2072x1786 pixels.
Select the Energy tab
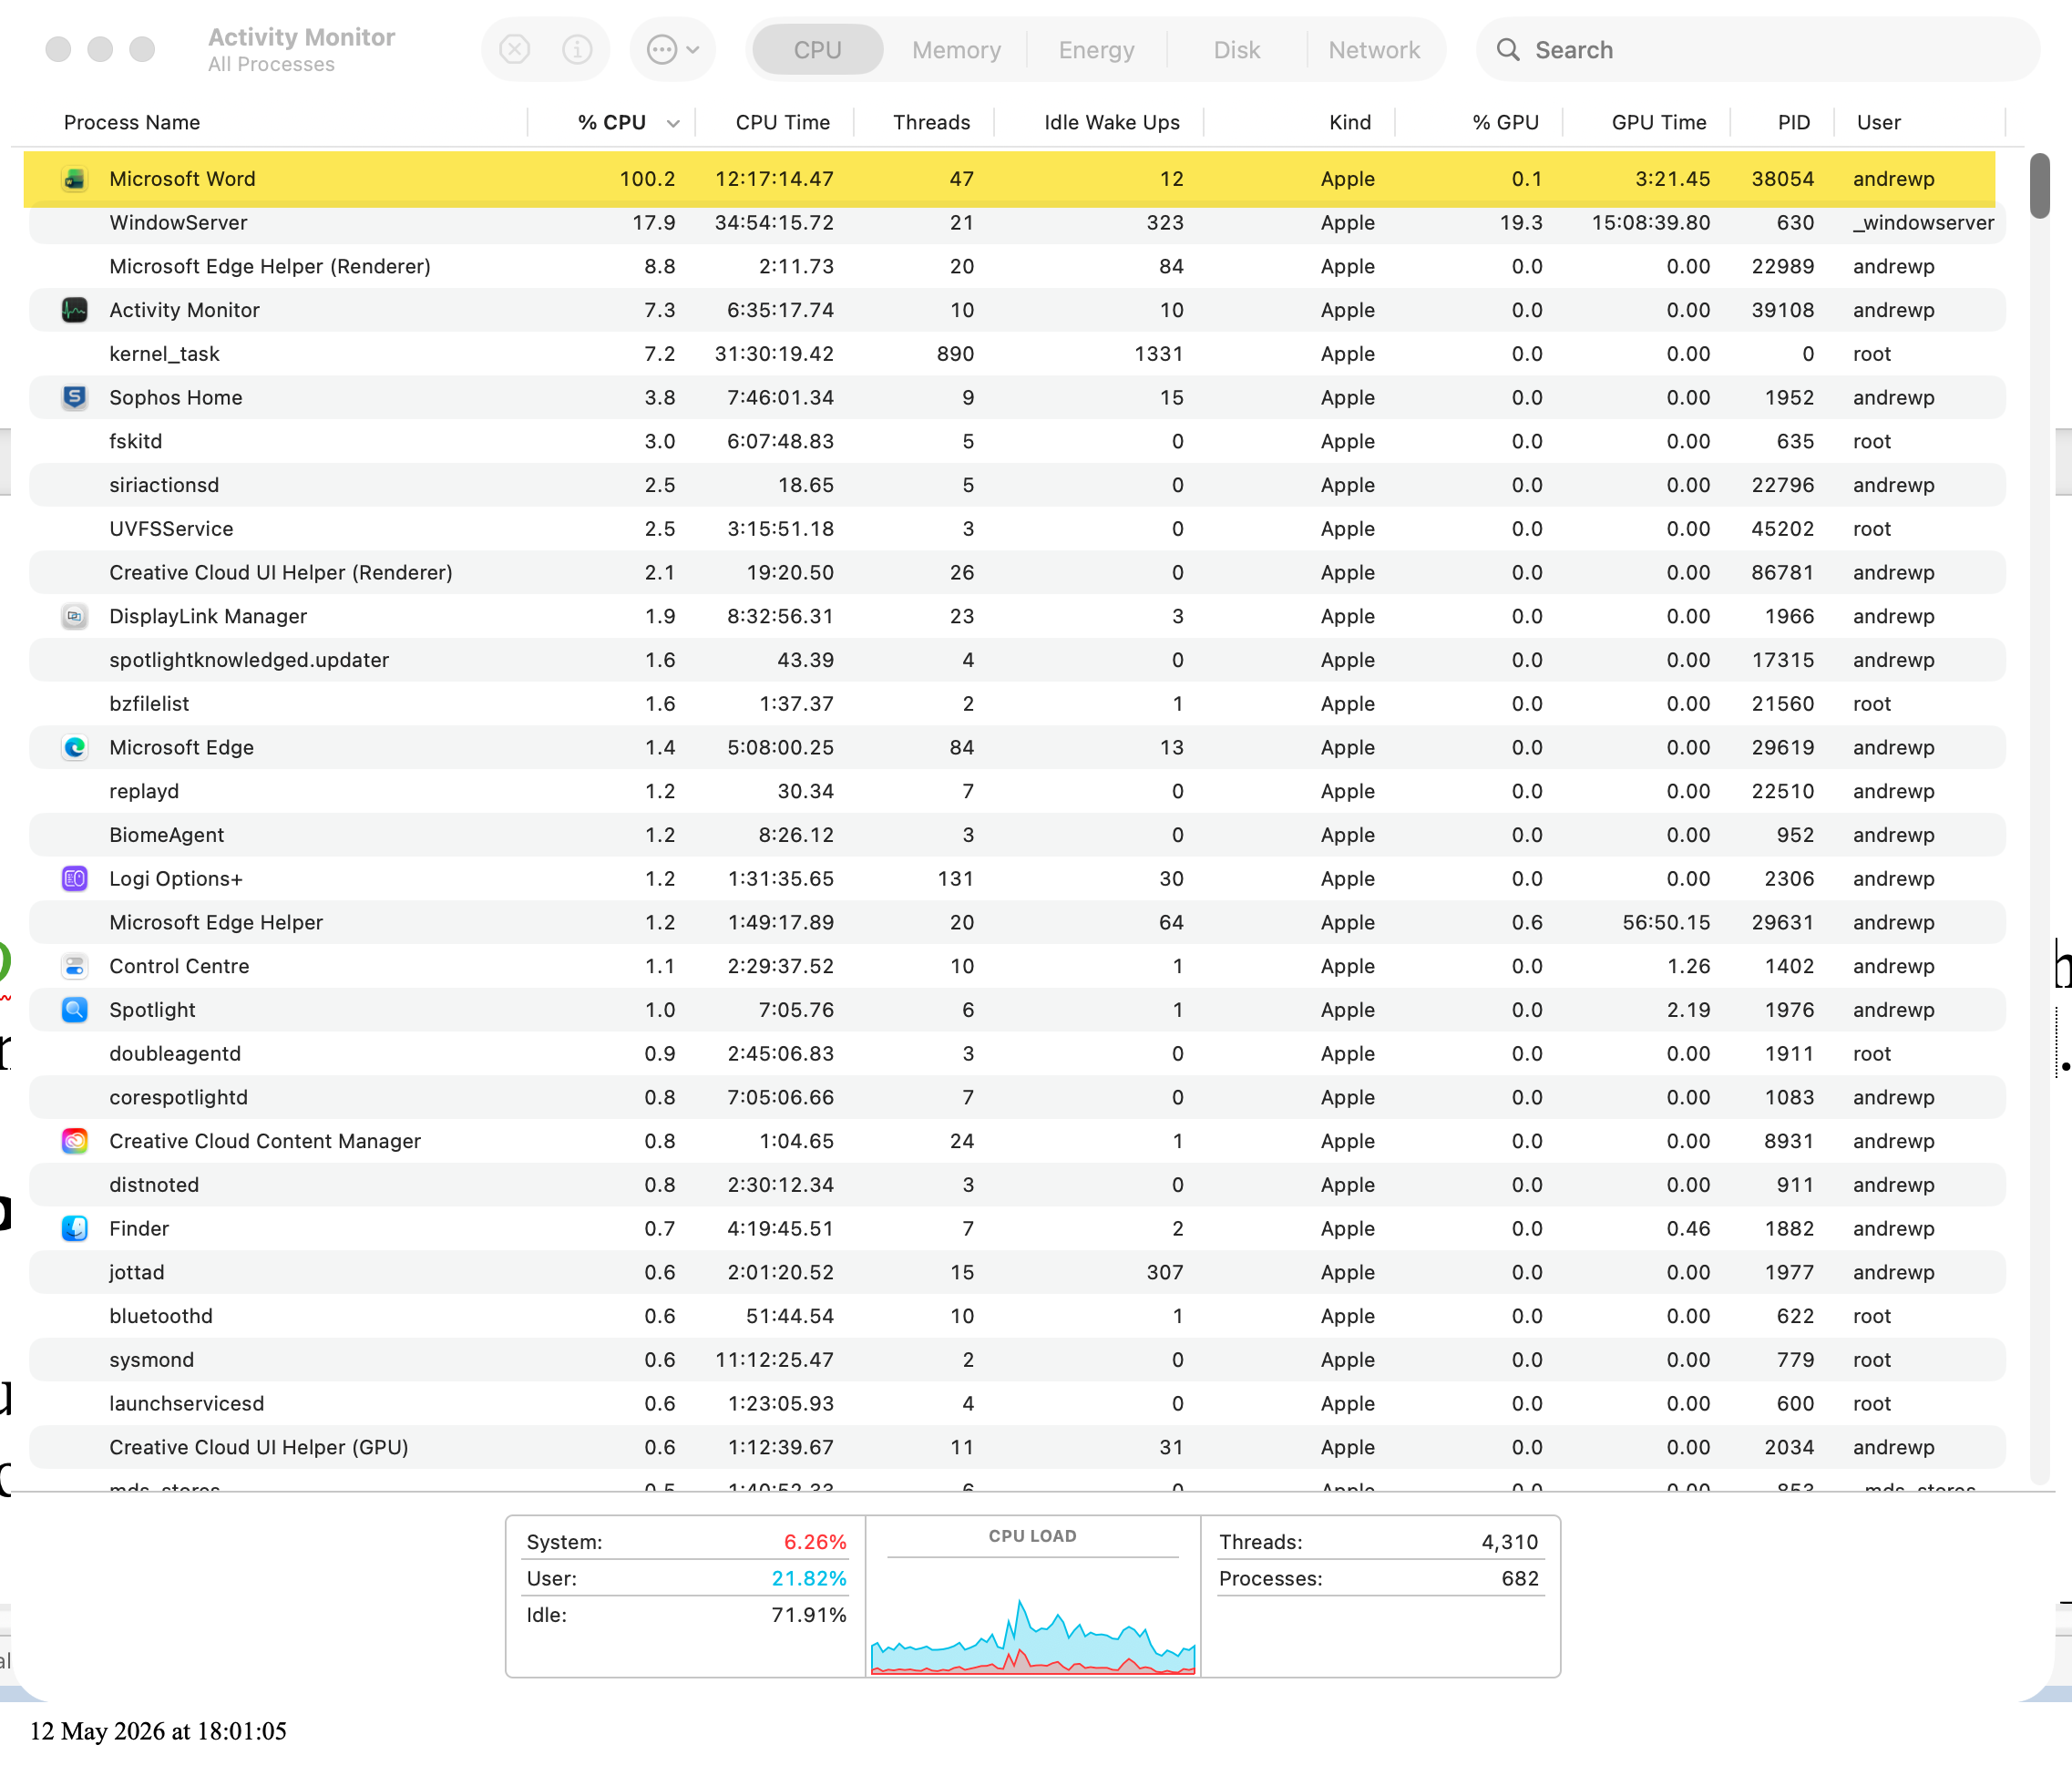pyautogui.click(x=1096, y=49)
